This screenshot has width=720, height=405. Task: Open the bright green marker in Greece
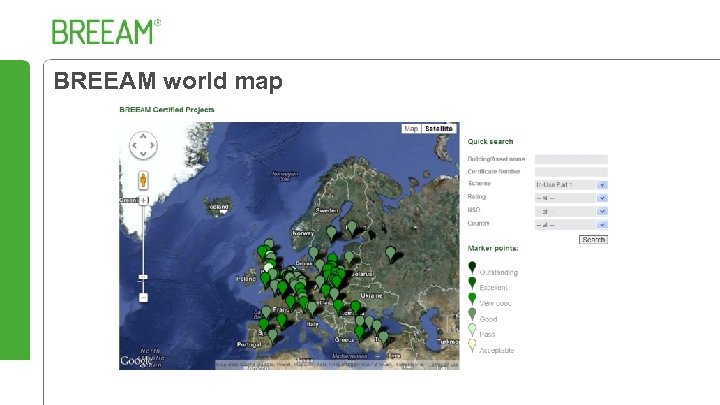tap(360, 333)
